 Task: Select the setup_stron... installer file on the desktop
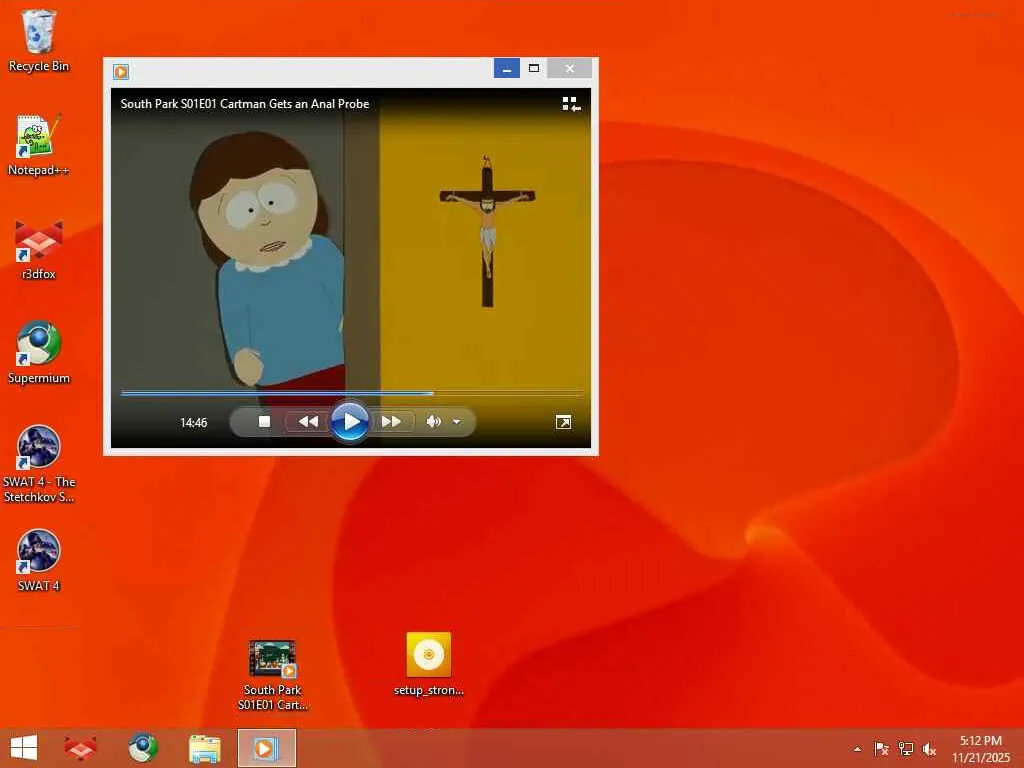point(429,665)
